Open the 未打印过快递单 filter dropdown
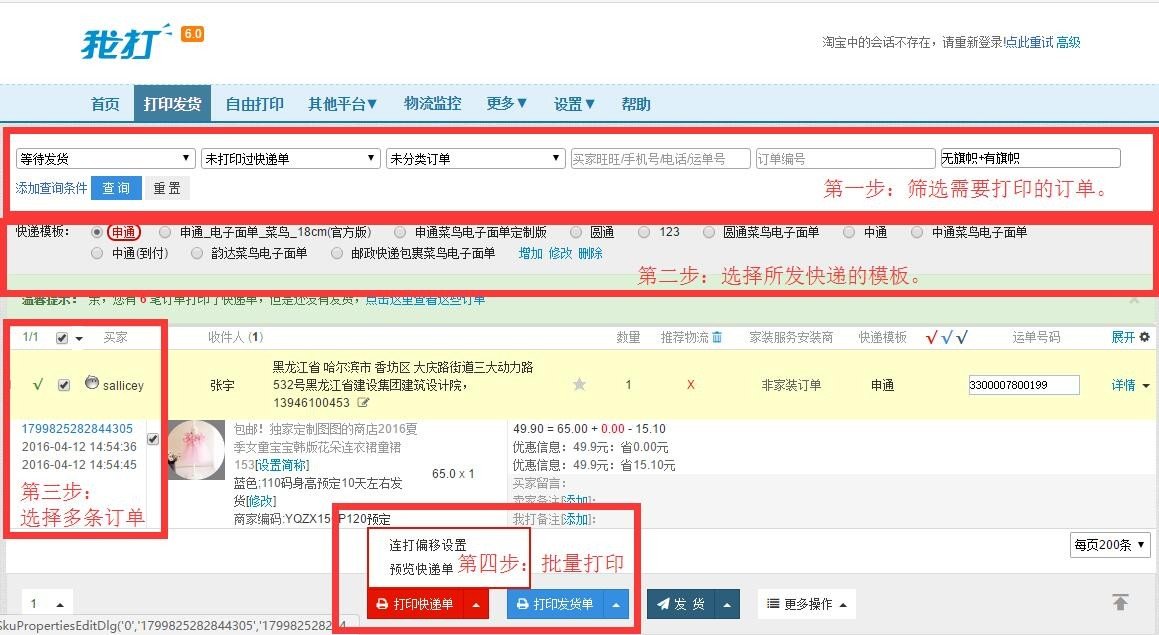 pyautogui.click(x=290, y=157)
